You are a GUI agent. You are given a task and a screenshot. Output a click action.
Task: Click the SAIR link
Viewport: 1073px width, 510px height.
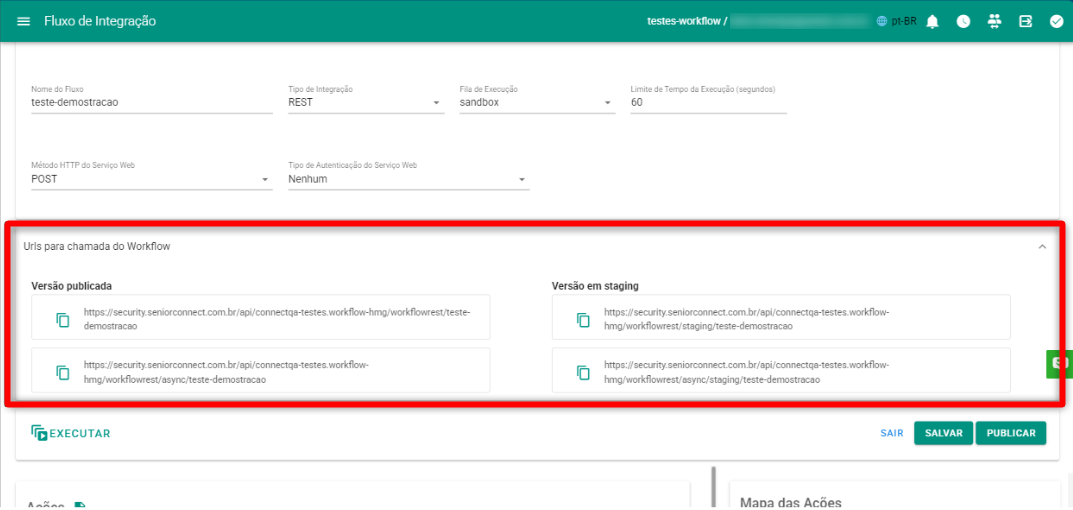[x=892, y=433]
